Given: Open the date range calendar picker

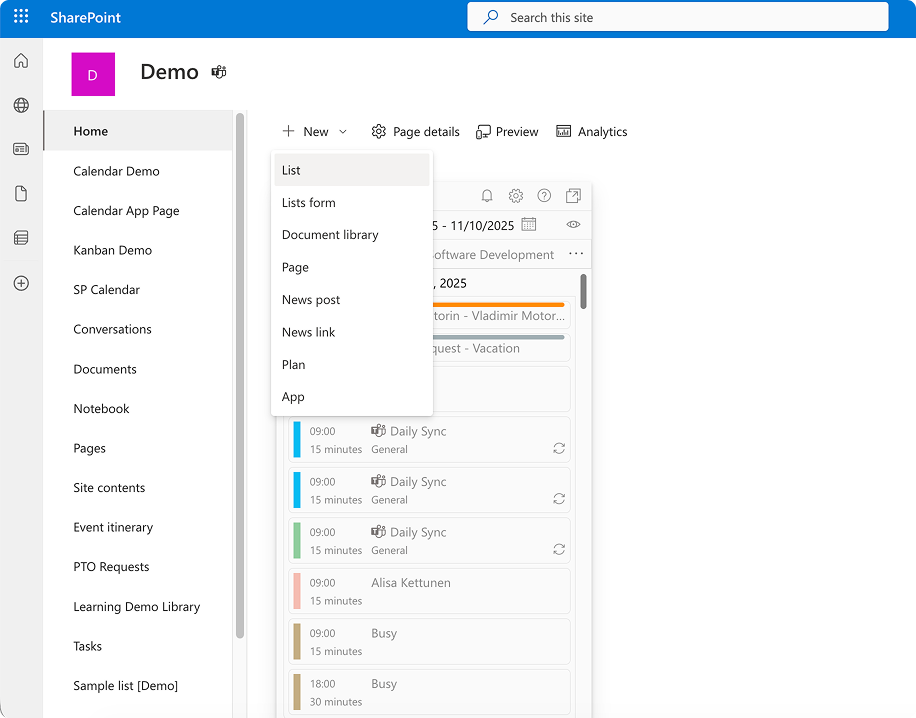Looking at the screenshot, I should 527,225.
